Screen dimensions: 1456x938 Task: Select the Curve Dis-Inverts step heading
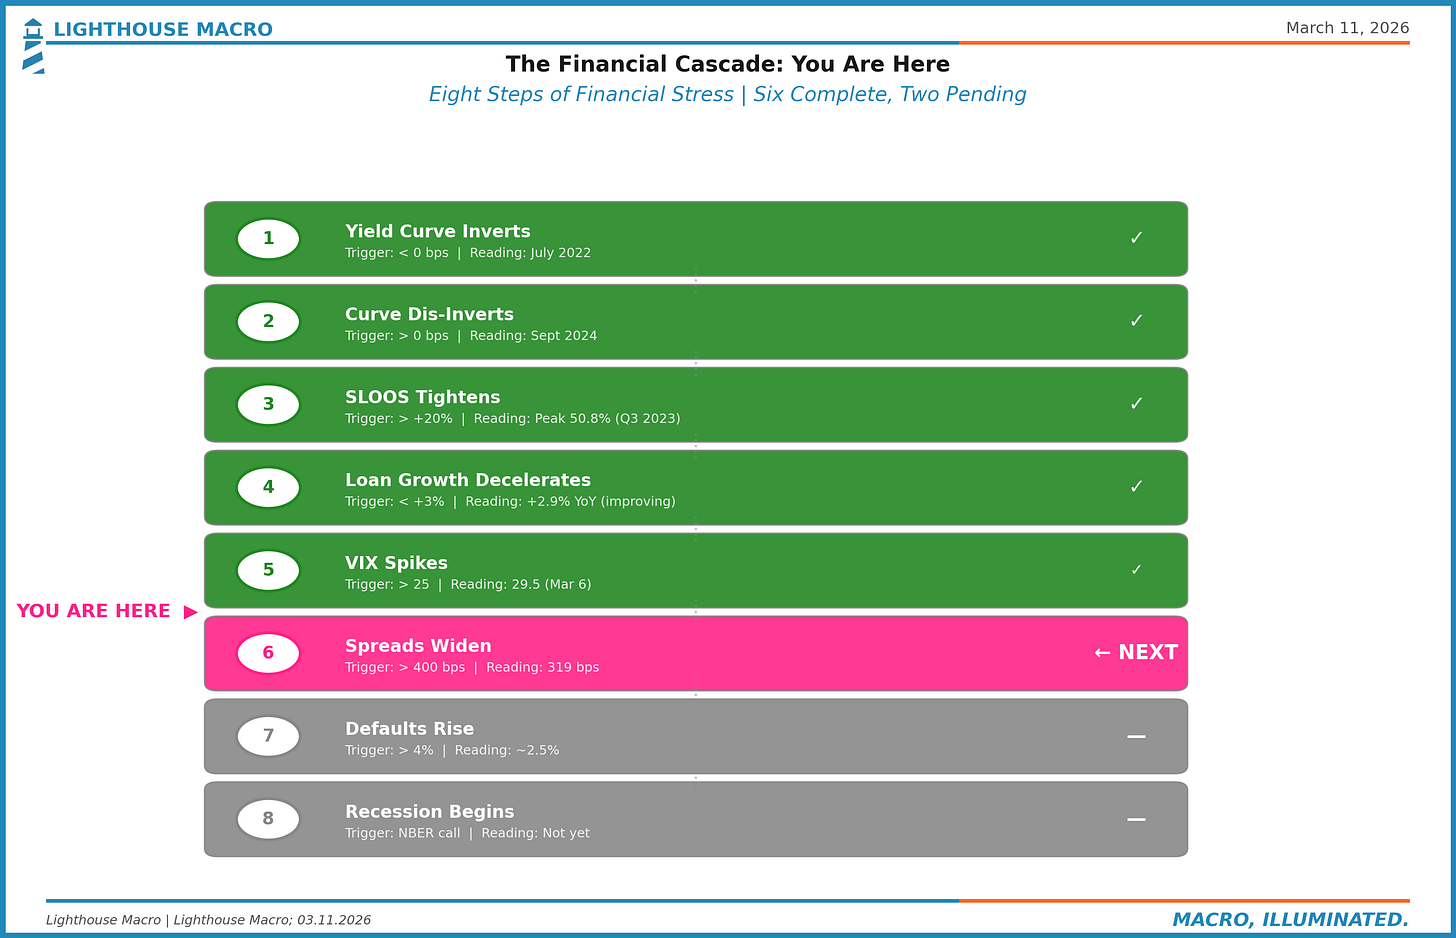point(429,314)
